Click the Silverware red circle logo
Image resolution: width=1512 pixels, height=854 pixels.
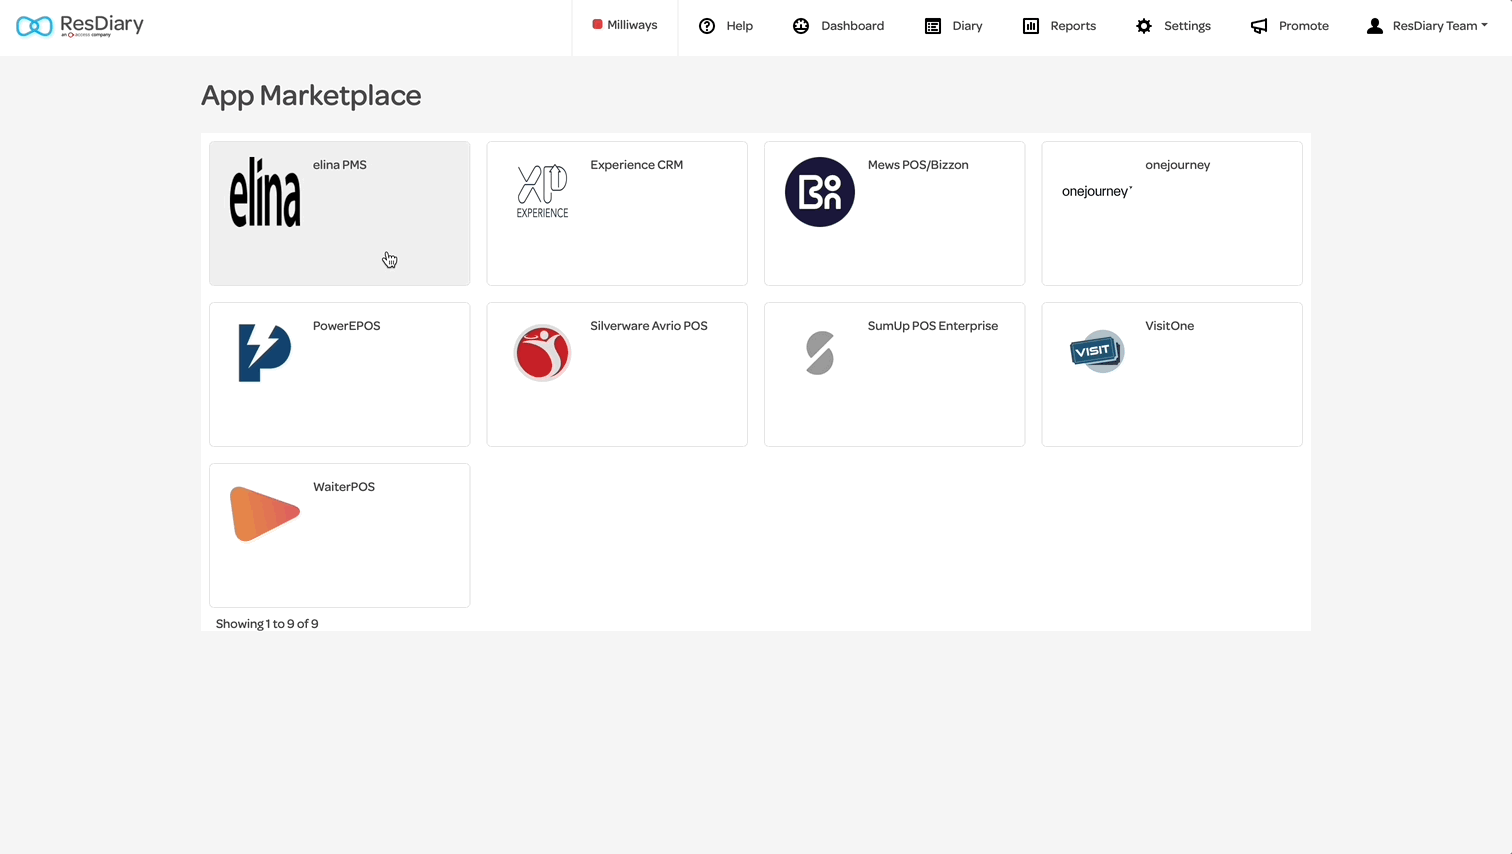coord(542,353)
